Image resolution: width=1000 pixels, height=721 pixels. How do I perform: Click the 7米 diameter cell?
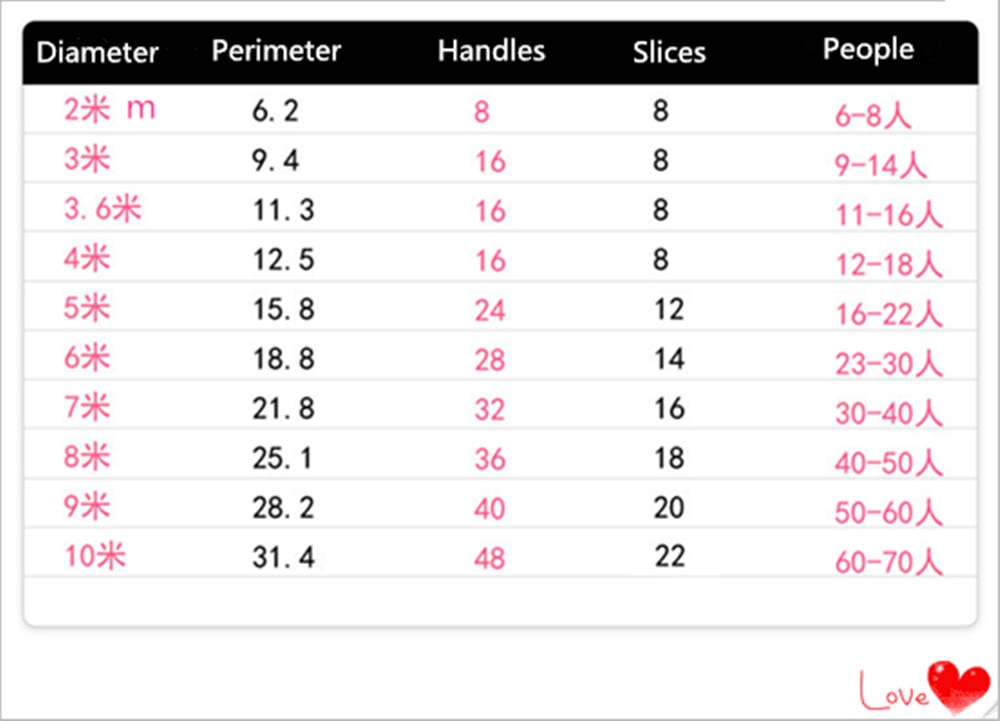coord(87,407)
